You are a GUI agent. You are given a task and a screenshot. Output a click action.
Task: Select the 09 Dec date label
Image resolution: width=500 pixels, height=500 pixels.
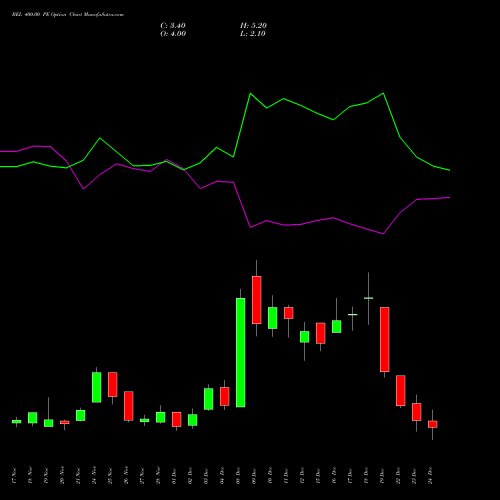tap(254, 476)
